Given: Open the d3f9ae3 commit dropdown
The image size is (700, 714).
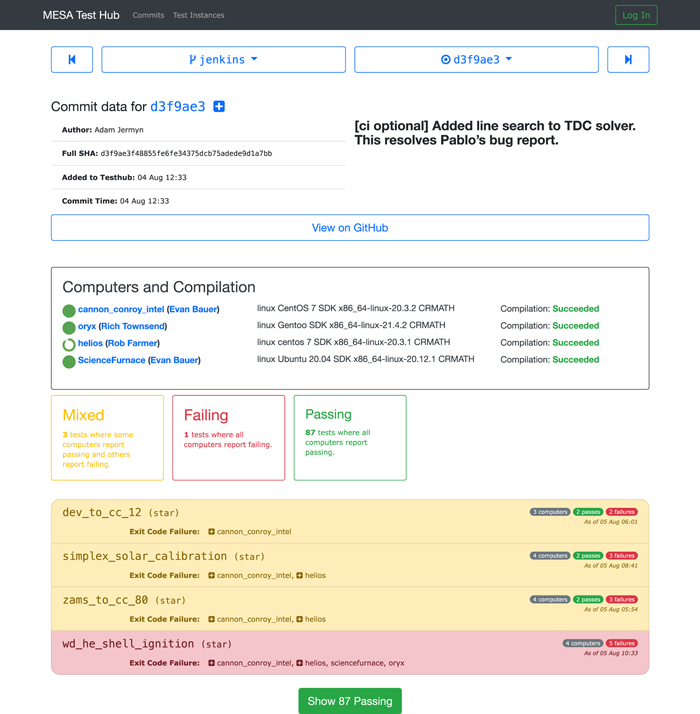Looking at the screenshot, I should click(x=476, y=60).
